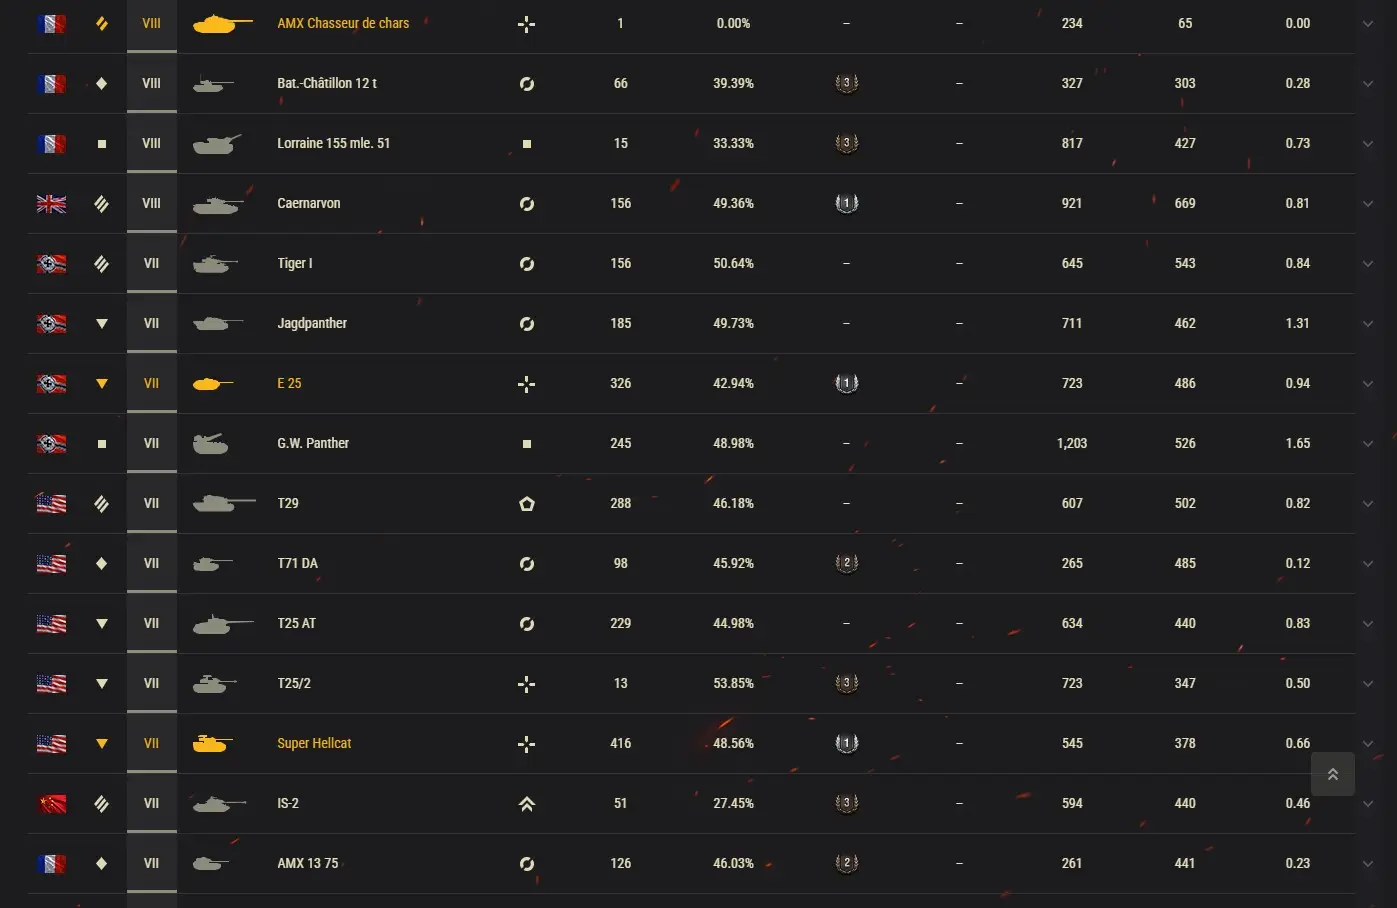This screenshot has height=908, width=1397.
Task: Expand the AMX Chasseur de chars row
Action: coord(1367,24)
